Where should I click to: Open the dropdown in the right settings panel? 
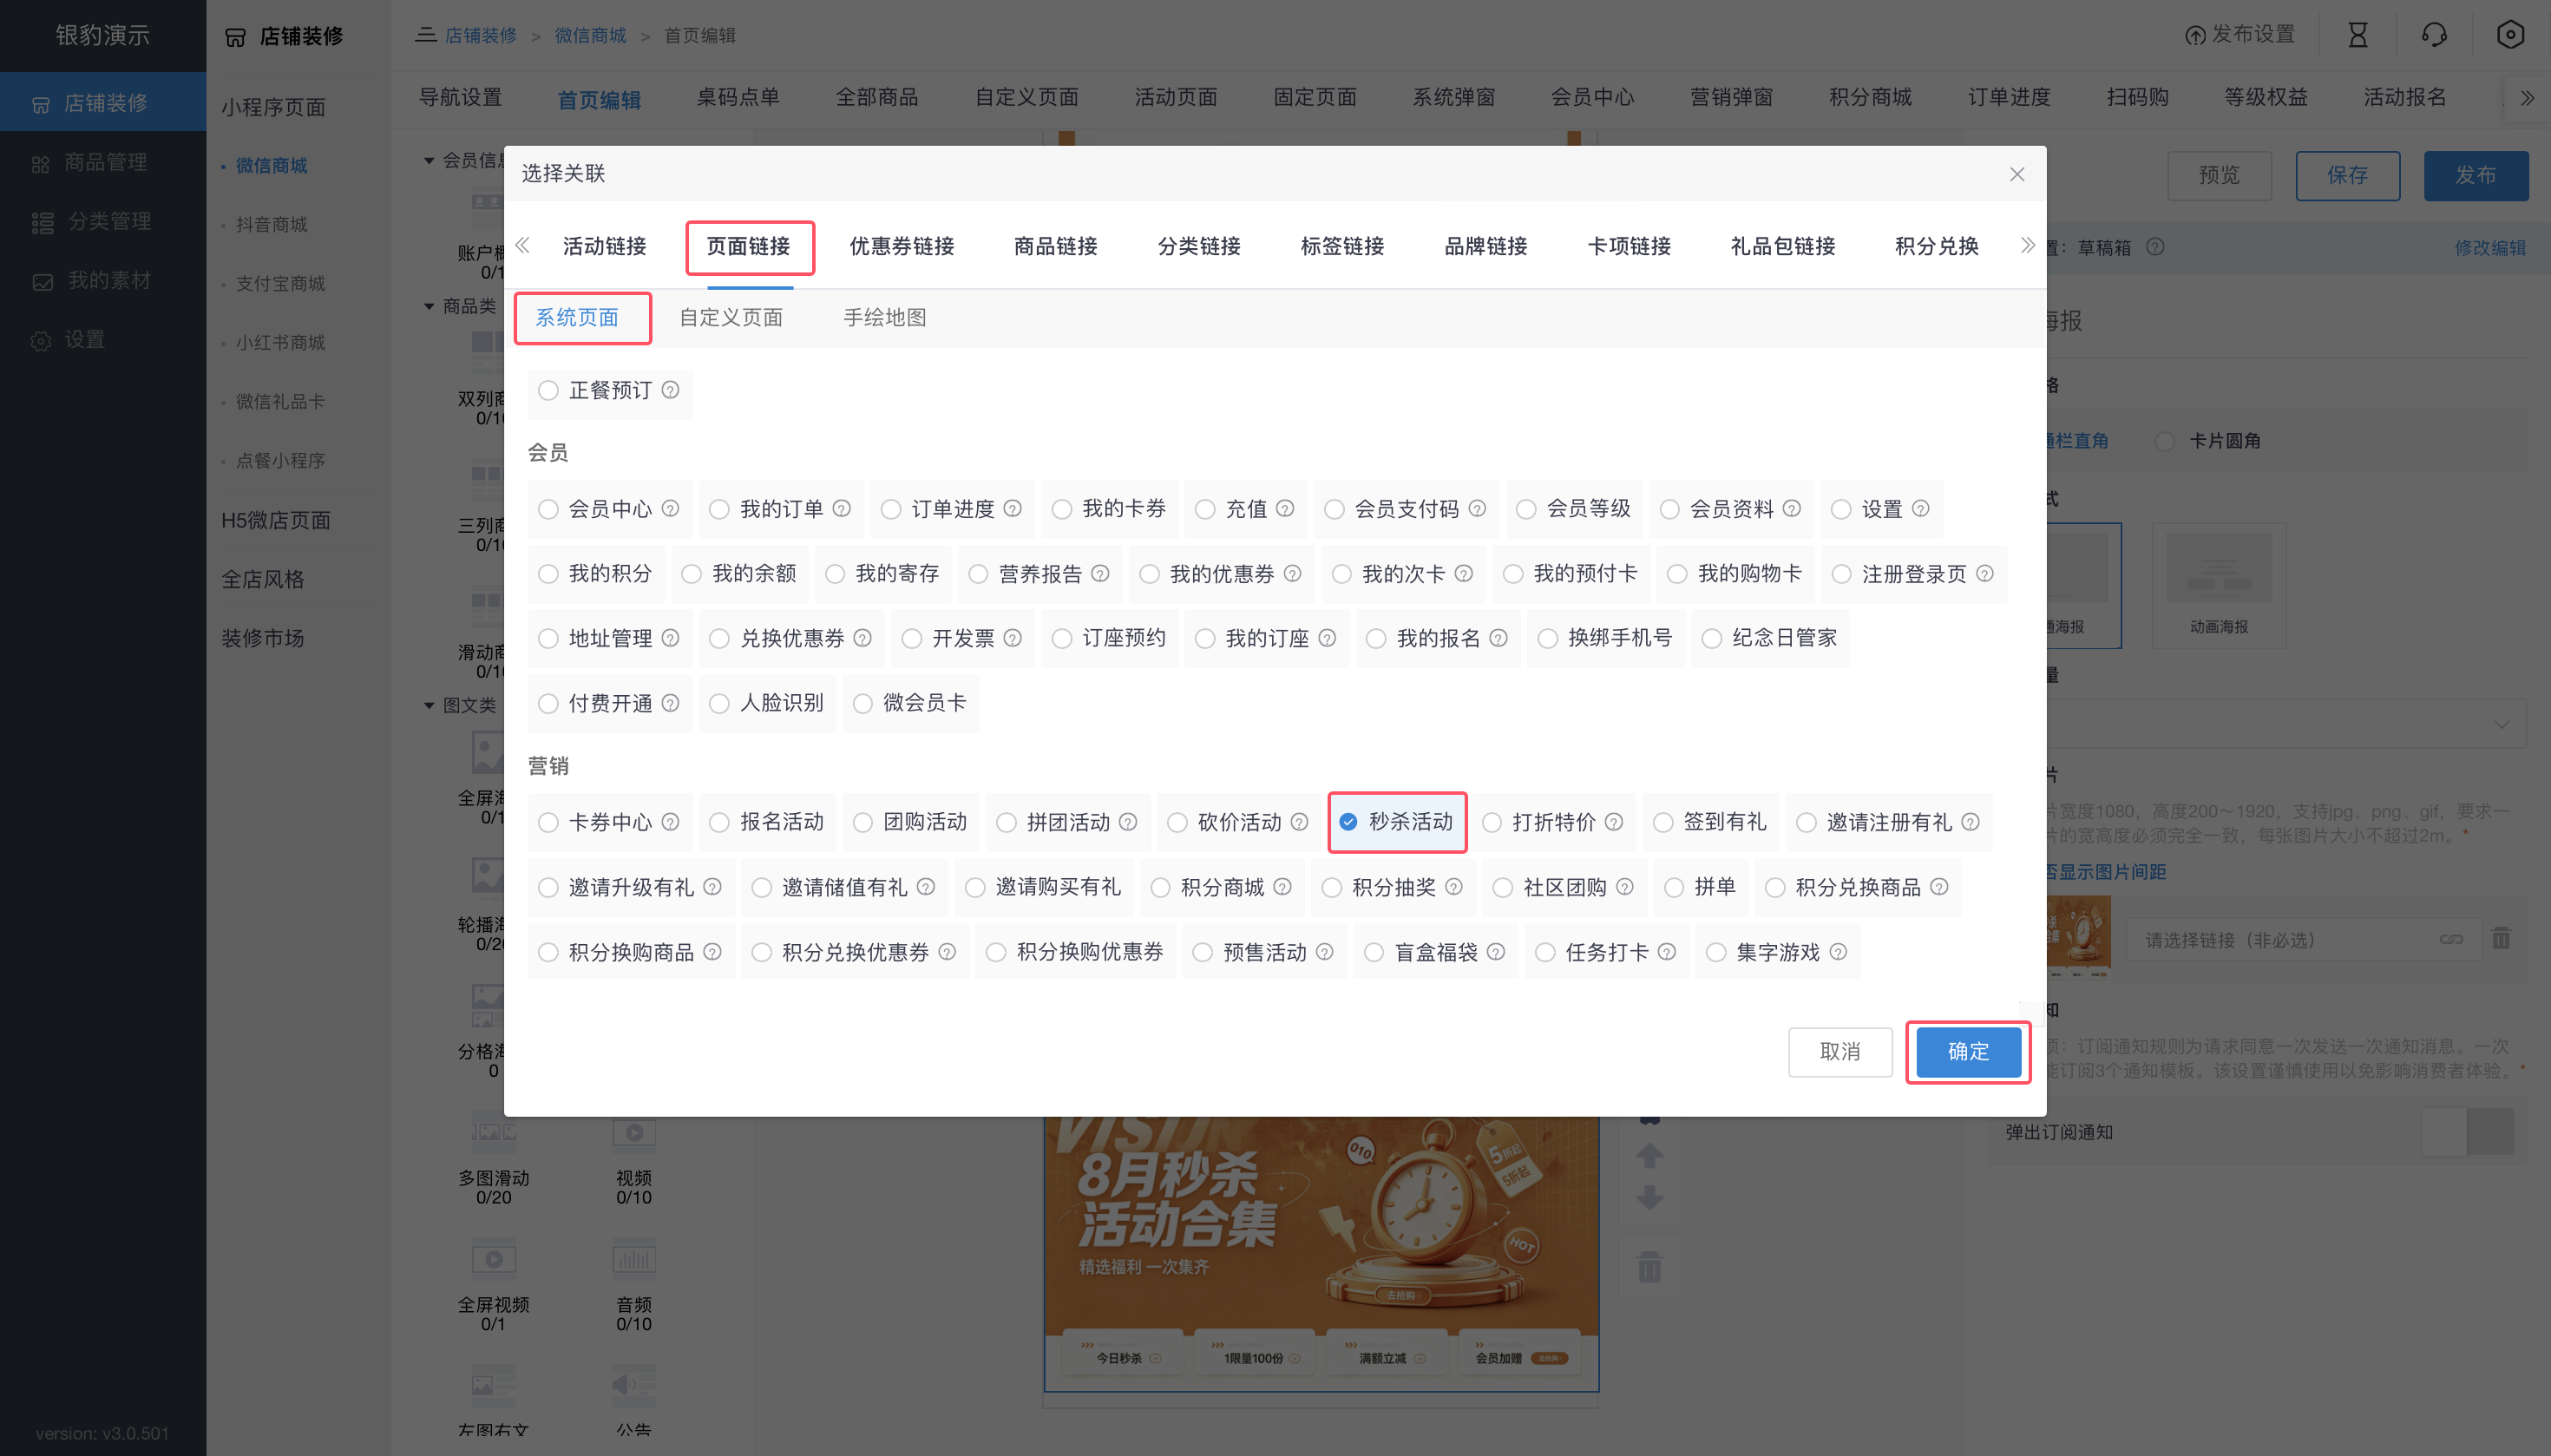pos(2285,724)
